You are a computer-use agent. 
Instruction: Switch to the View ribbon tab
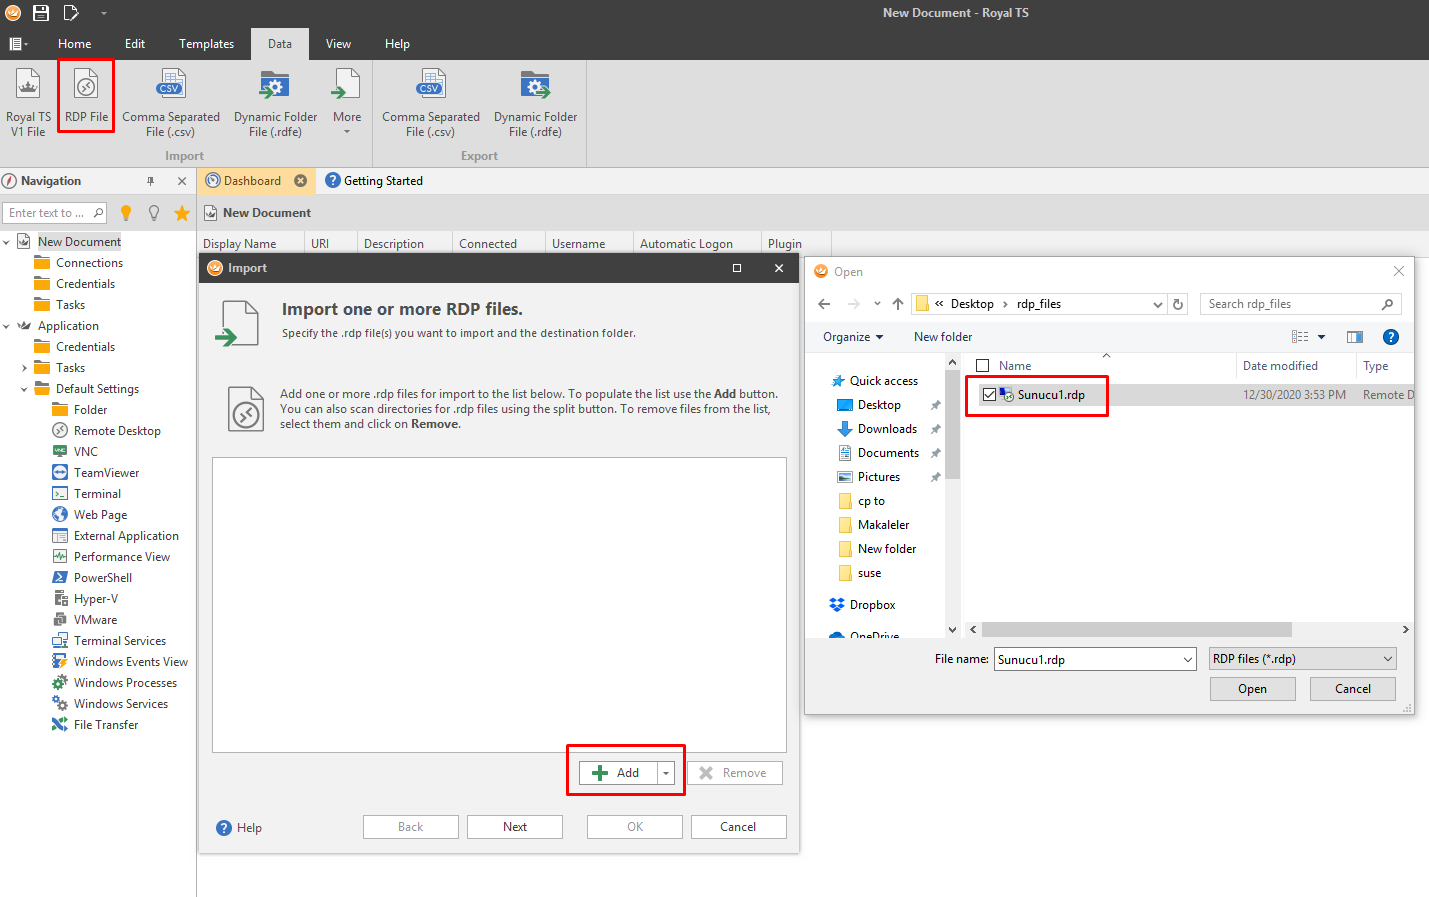[338, 44]
